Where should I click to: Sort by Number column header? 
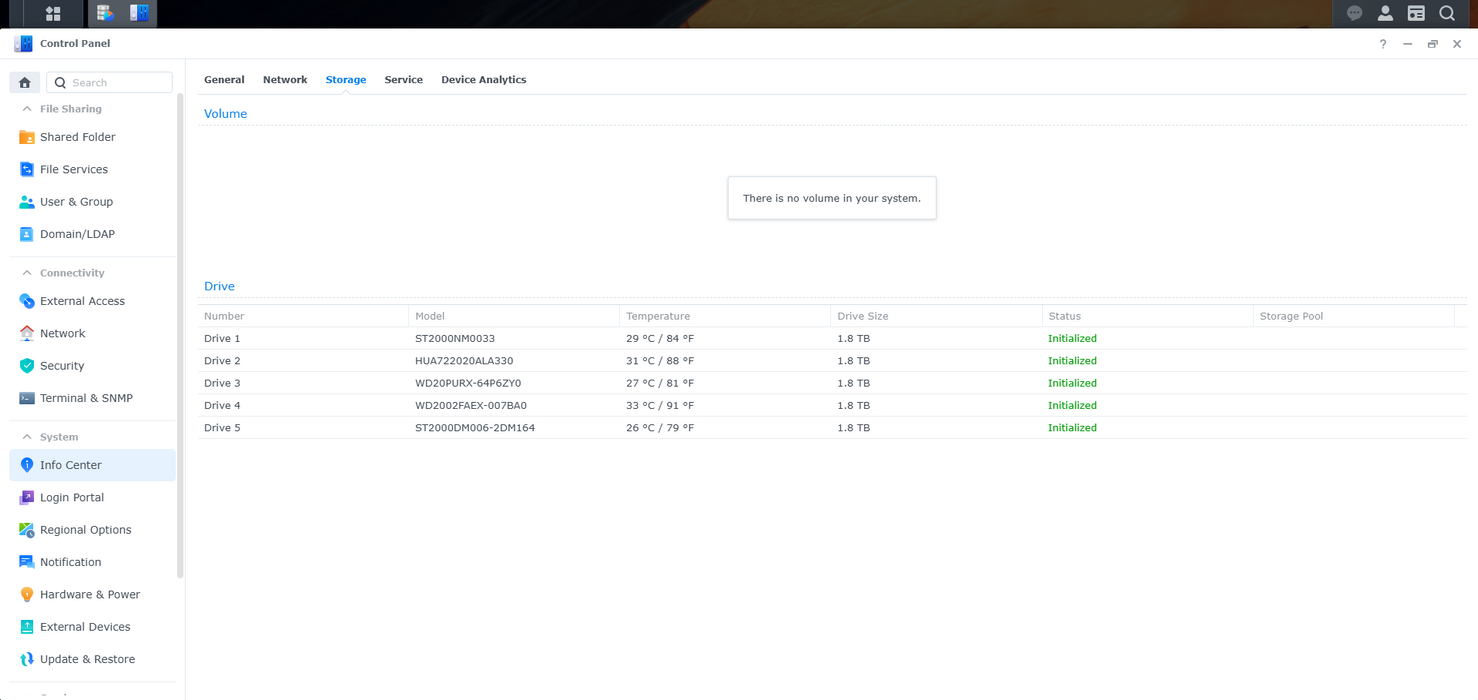point(303,316)
